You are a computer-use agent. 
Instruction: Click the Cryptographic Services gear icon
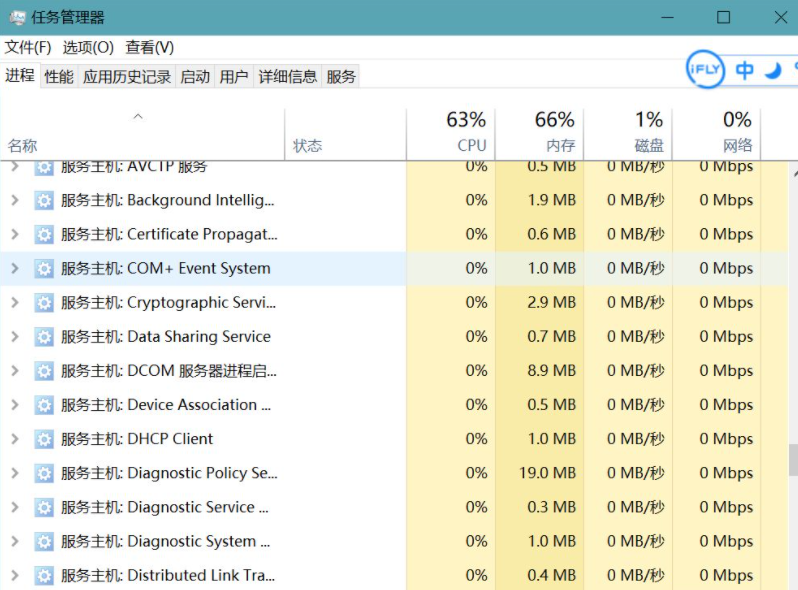pyautogui.click(x=44, y=303)
